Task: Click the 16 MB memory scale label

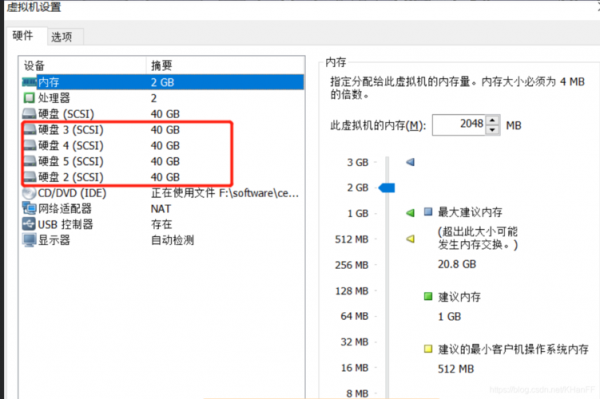Action: [x=354, y=368]
